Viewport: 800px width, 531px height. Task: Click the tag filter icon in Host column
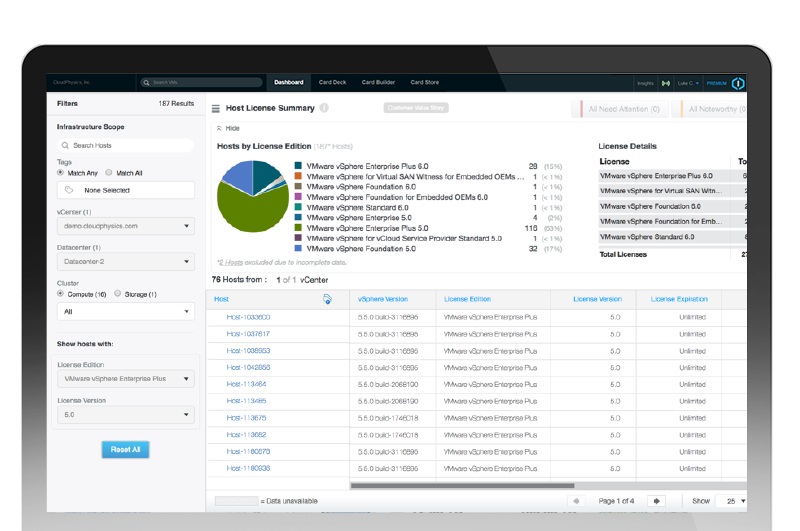point(327,299)
